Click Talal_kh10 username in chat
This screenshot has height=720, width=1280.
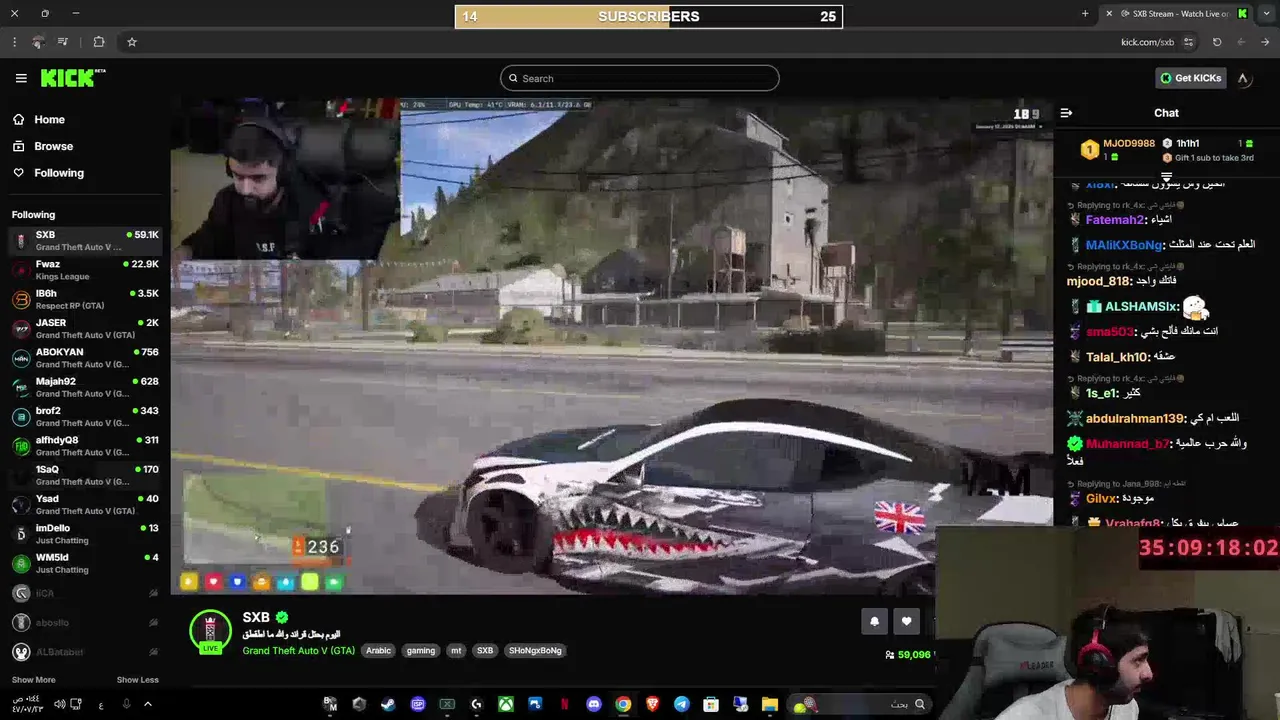coord(1117,357)
